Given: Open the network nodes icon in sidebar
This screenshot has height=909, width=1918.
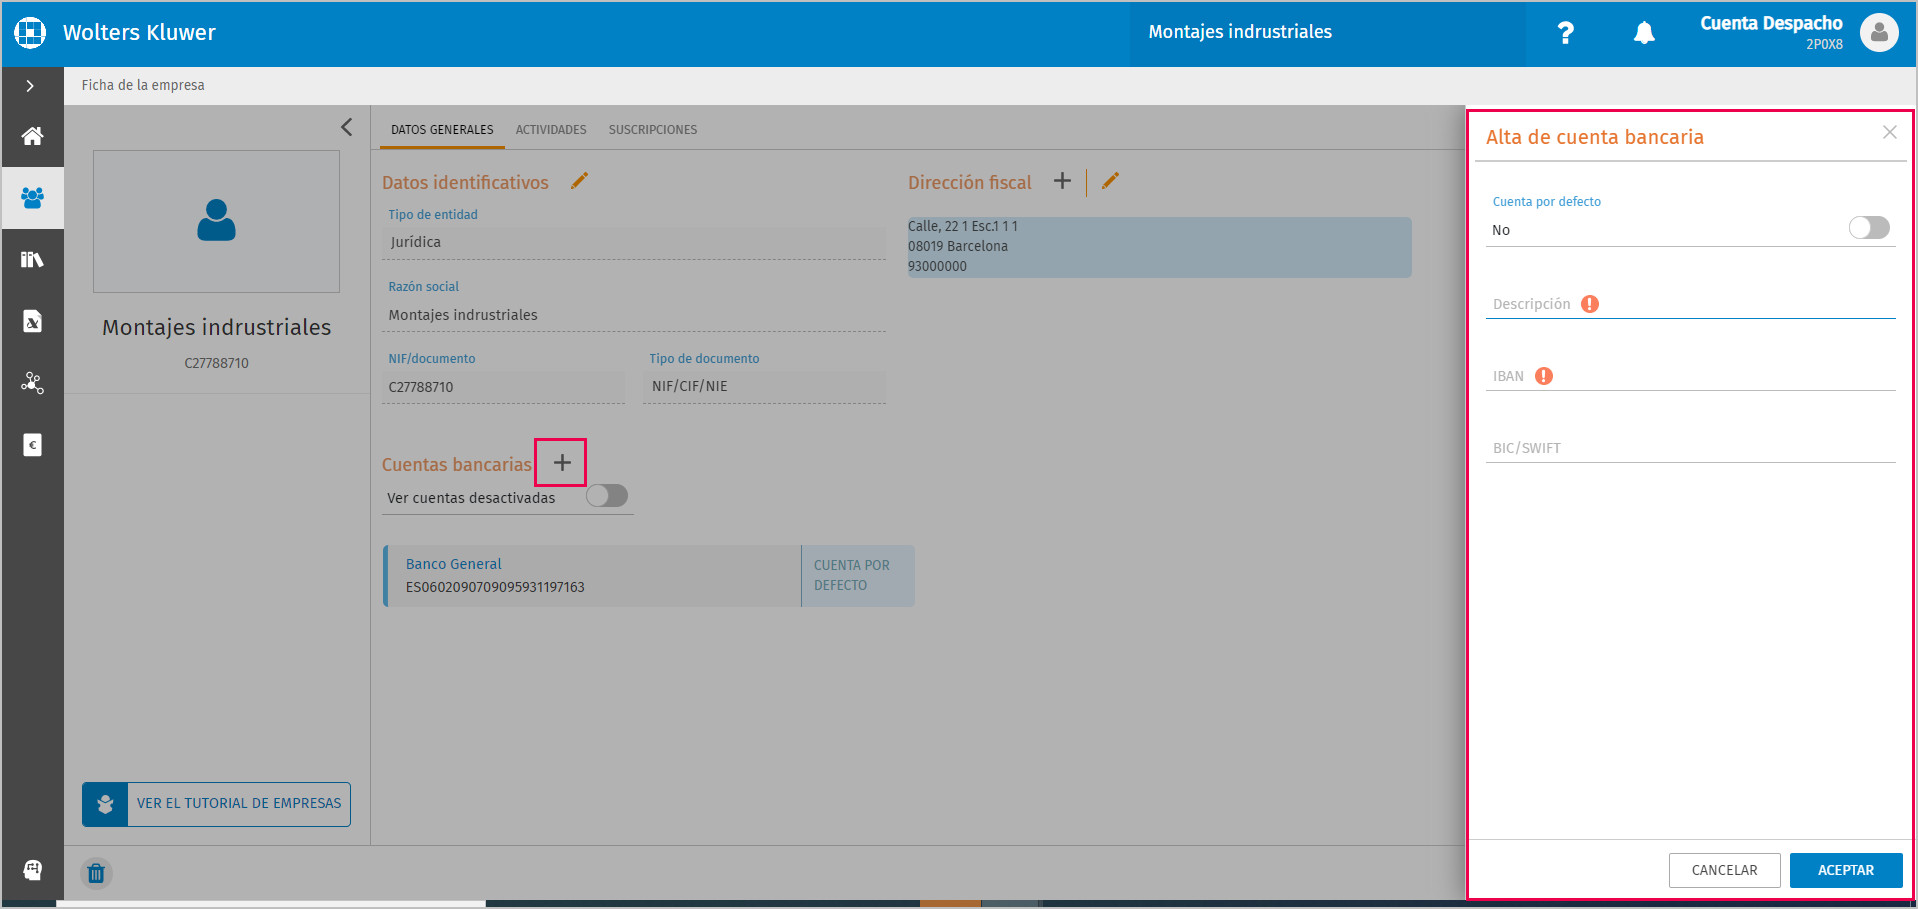Looking at the screenshot, I should tap(32, 383).
